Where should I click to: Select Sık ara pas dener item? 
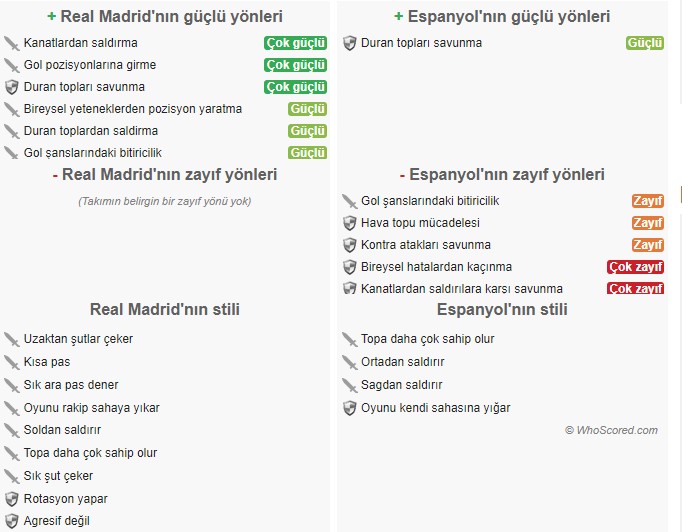pos(71,385)
